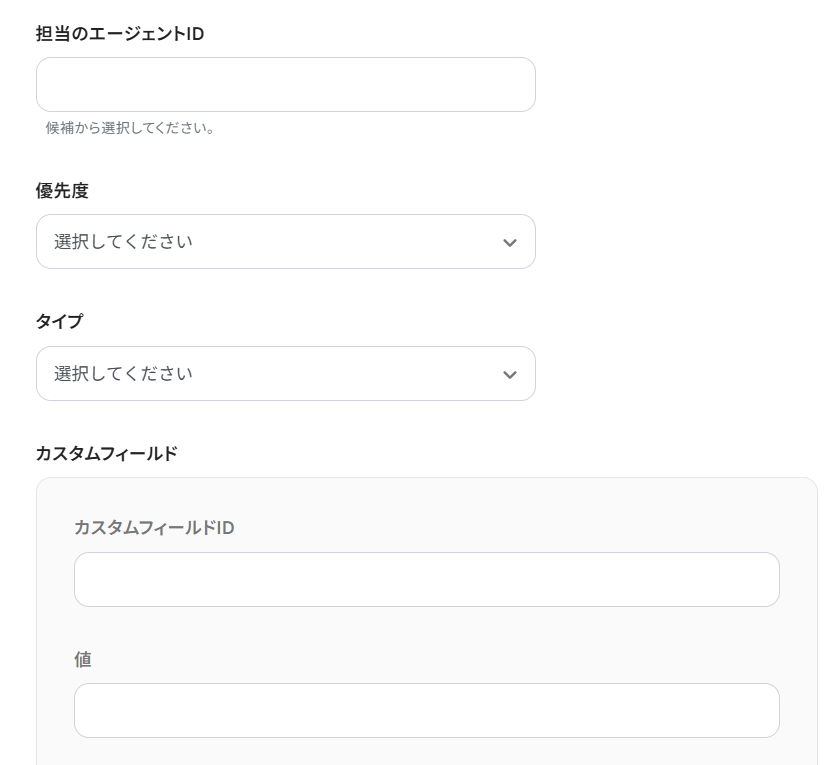Image resolution: width=838 pixels, height=765 pixels.
Task: Click into the カスタムフィールドID text box
Action: click(x=426, y=580)
